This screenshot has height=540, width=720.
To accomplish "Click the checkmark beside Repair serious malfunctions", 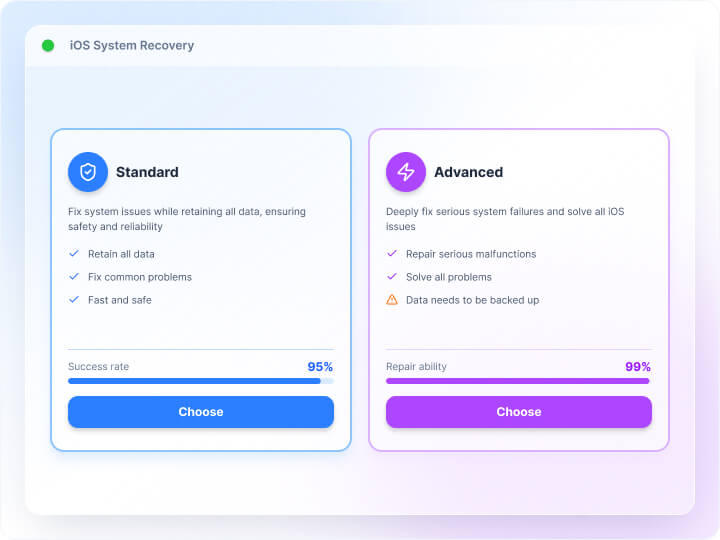I will [392, 253].
